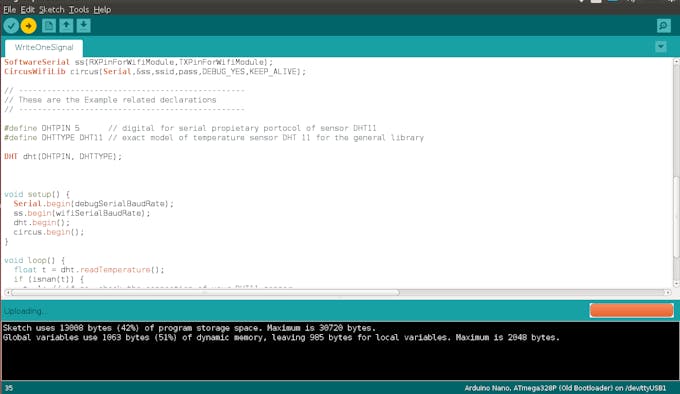This screenshot has height=394, width=680.
Task: Create a new sketch with the New icon
Action: (x=49, y=26)
